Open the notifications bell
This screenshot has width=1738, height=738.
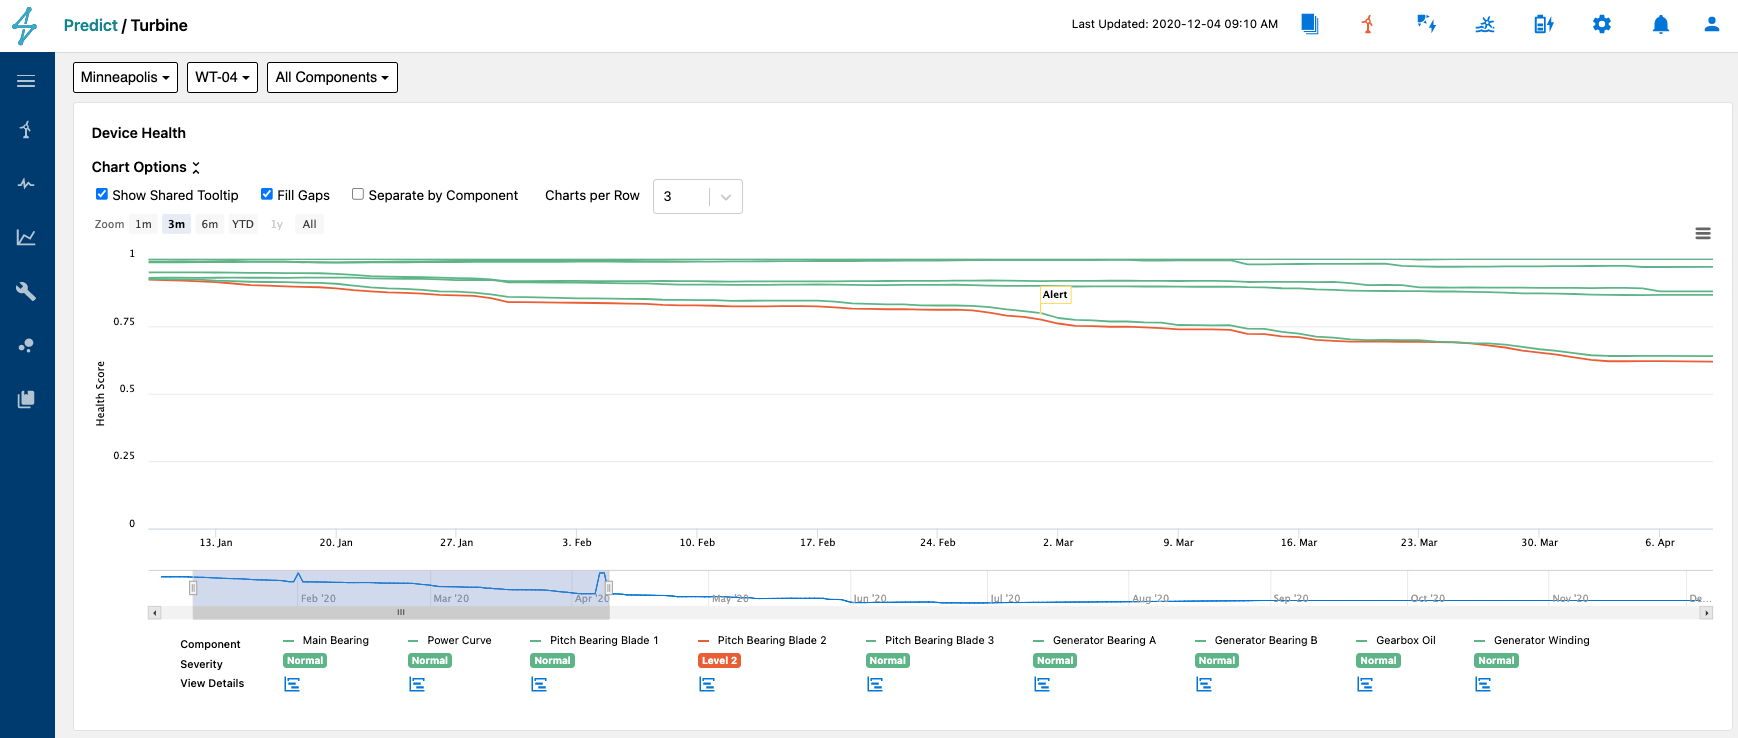(x=1661, y=24)
